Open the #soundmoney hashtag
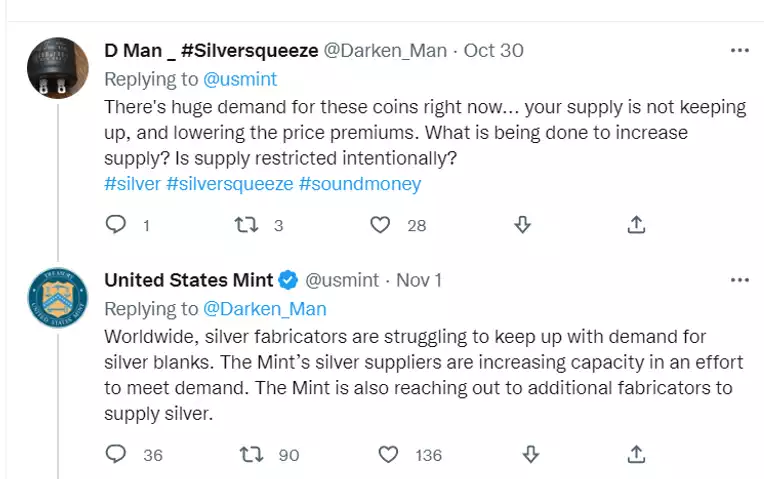This screenshot has width=764, height=479. (360, 184)
